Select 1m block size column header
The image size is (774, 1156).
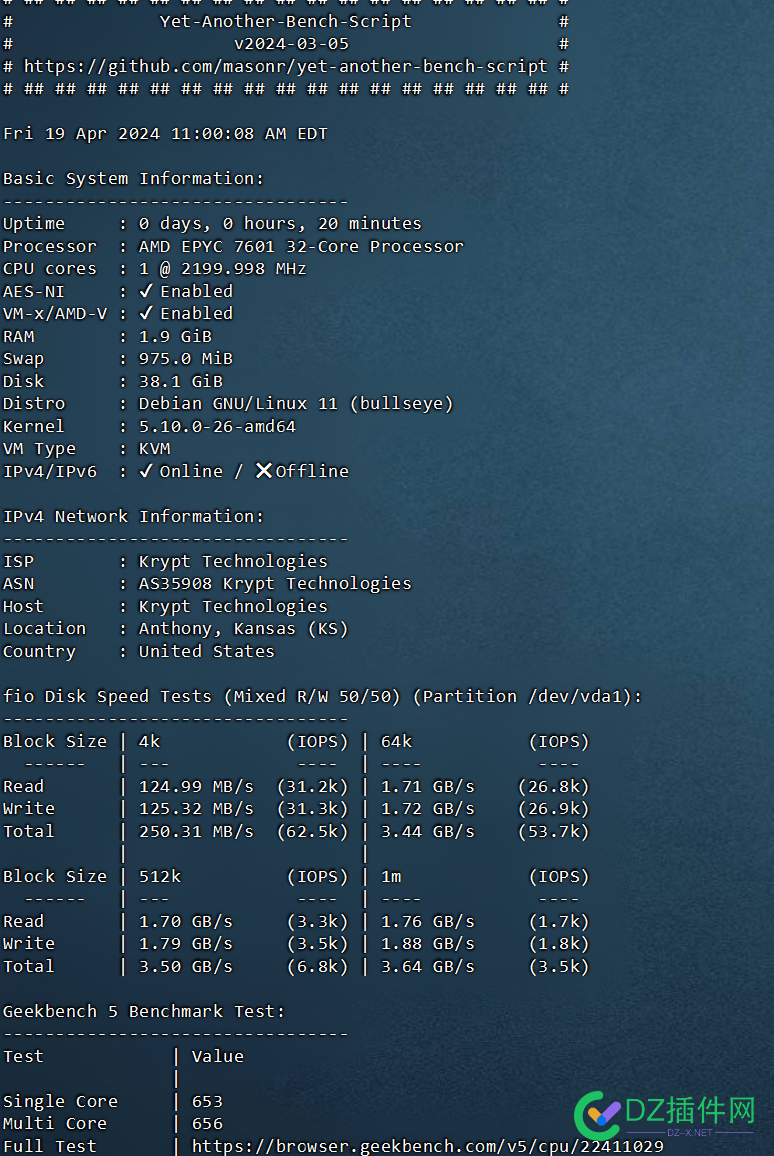pyautogui.click(x=391, y=877)
